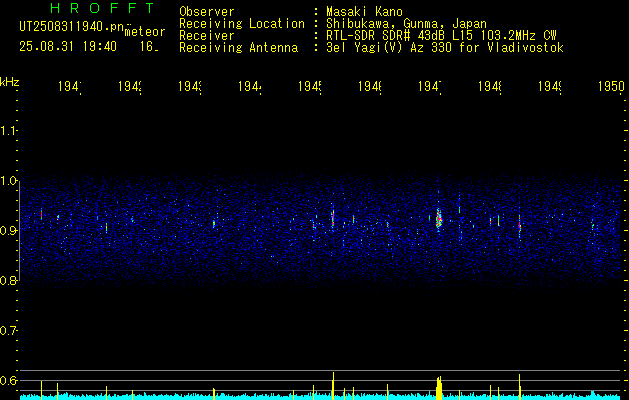The image size is (629, 400).
Task: Select the 3el Yagi(V) Az 330 antenna text
Action: [x=445, y=48]
